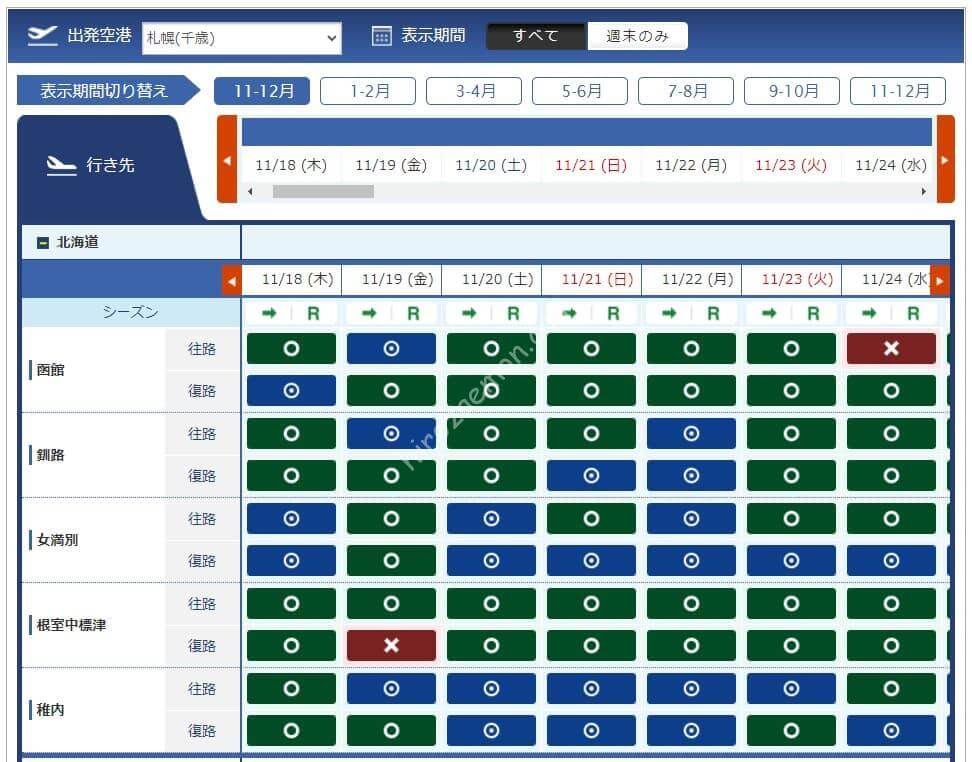
Task: Click orange previous-dates arrow in top date header
Action: (227, 159)
